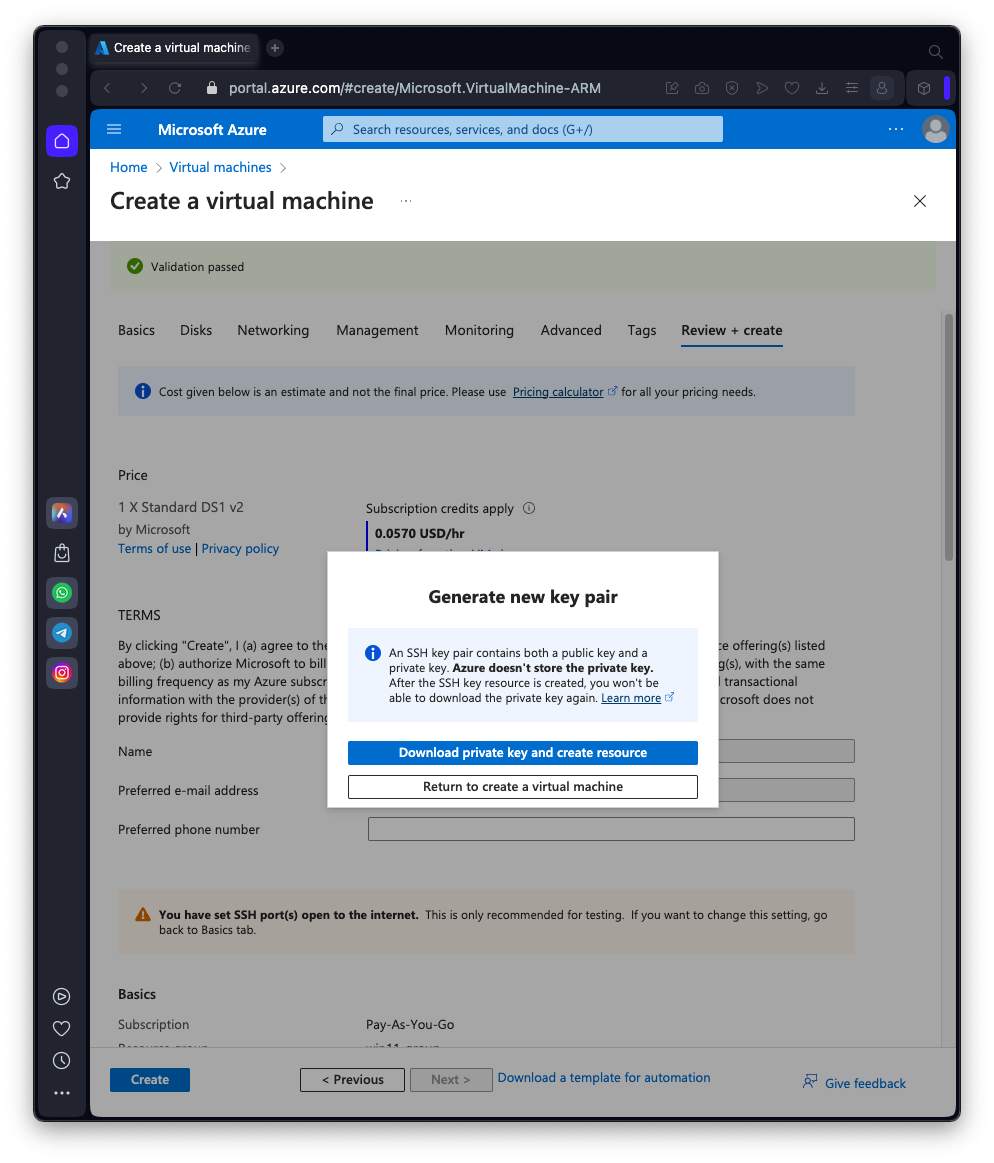Click the edit/share page icon in address bar
Screen dimensions: 994x1163
(672, 88)
